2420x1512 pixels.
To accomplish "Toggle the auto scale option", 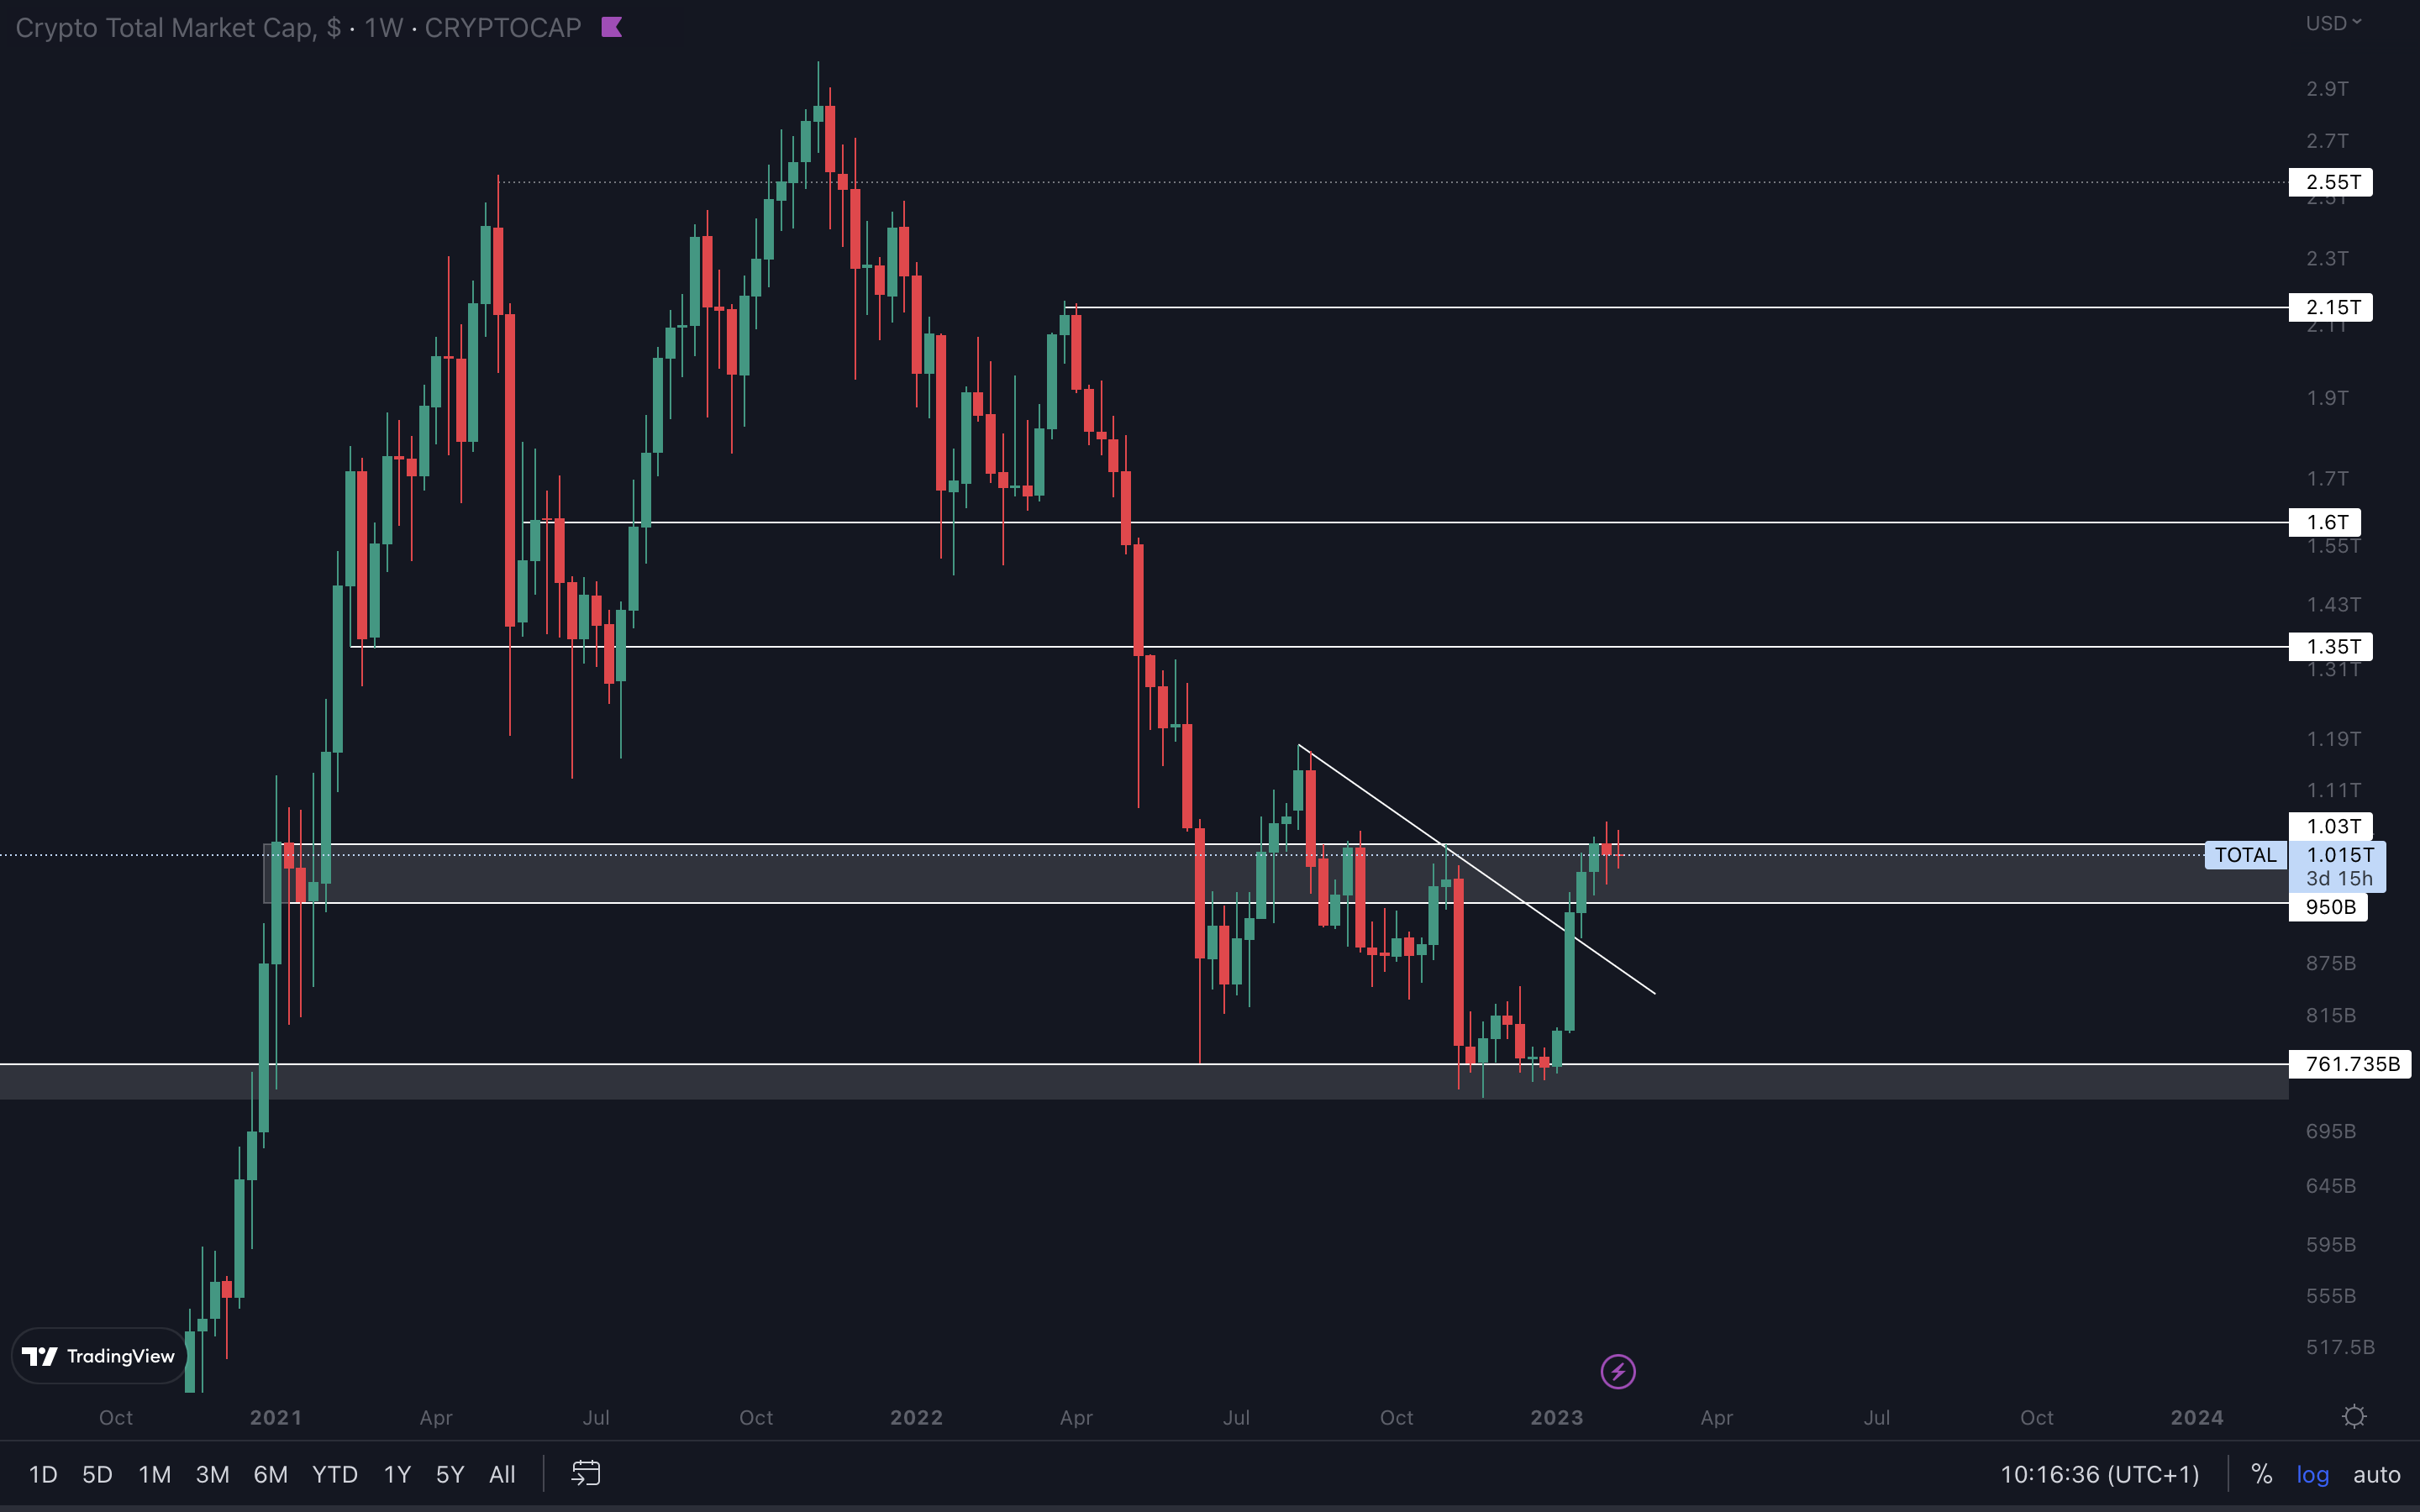I will click(2376, 1474).
